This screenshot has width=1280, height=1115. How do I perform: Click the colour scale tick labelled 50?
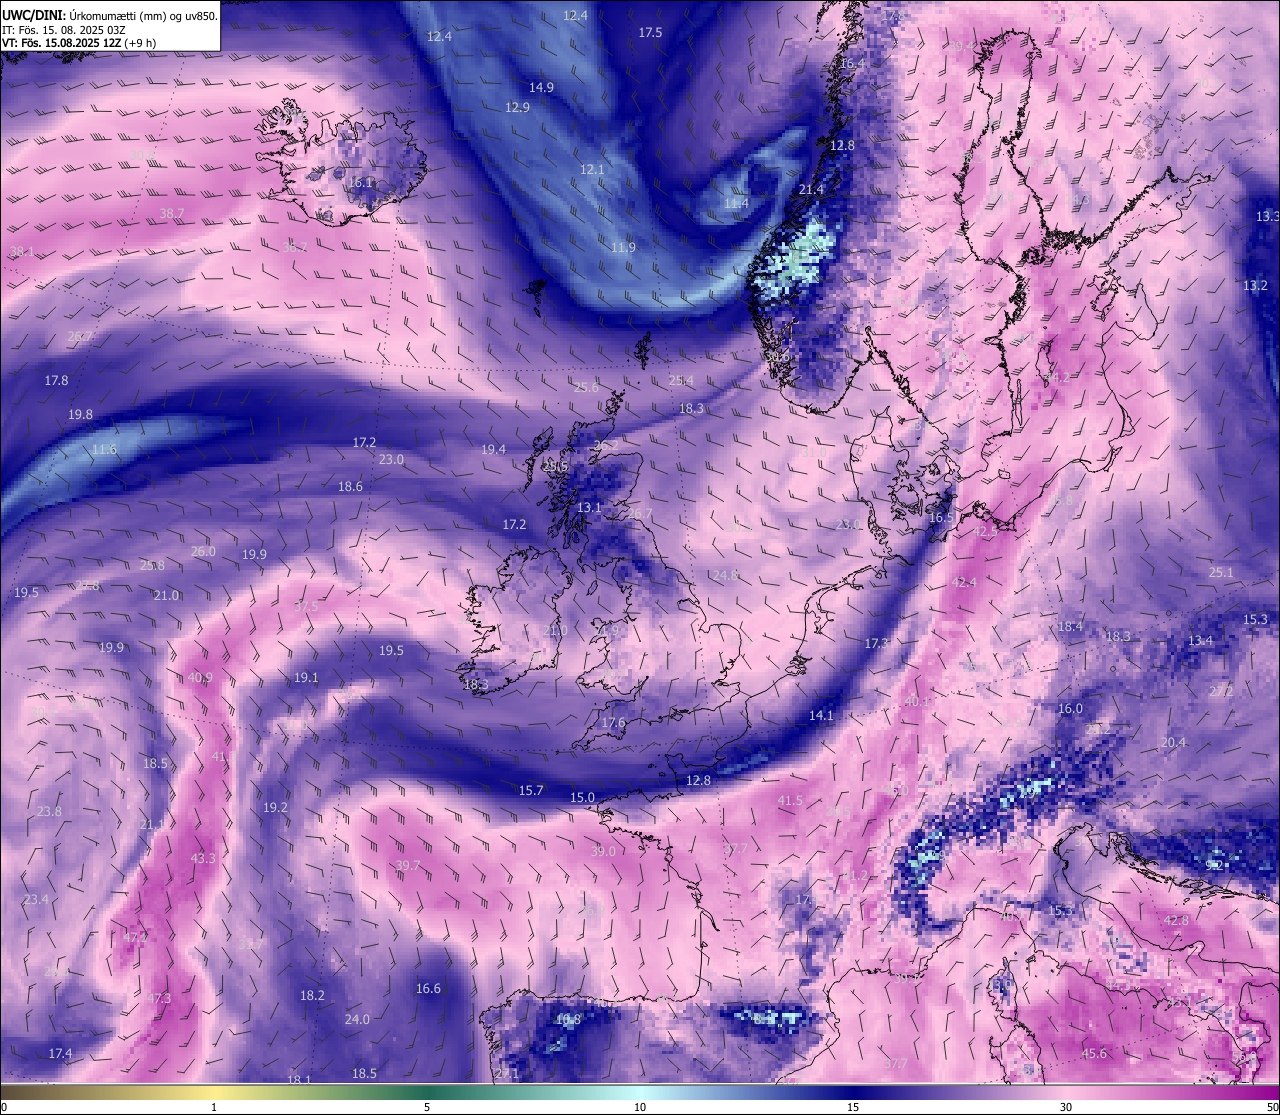point(1274,1107)
